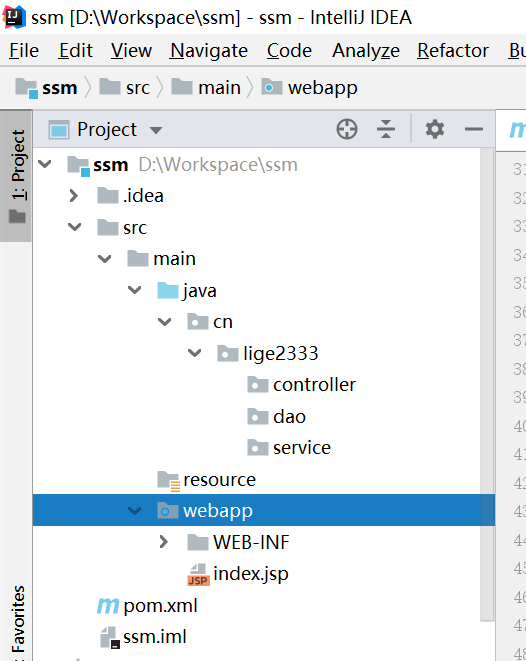The width and height of the screenshot is (526, 661).
Task: Click the Project panel vertical scrollbar
Action: click(487, 384)
